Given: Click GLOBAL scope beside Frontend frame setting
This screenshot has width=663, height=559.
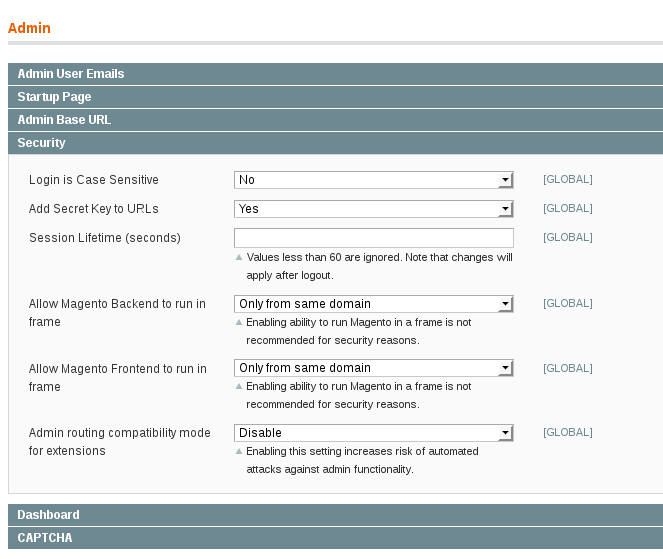Looking at the screenshot, I should click(x=568, y=368).
